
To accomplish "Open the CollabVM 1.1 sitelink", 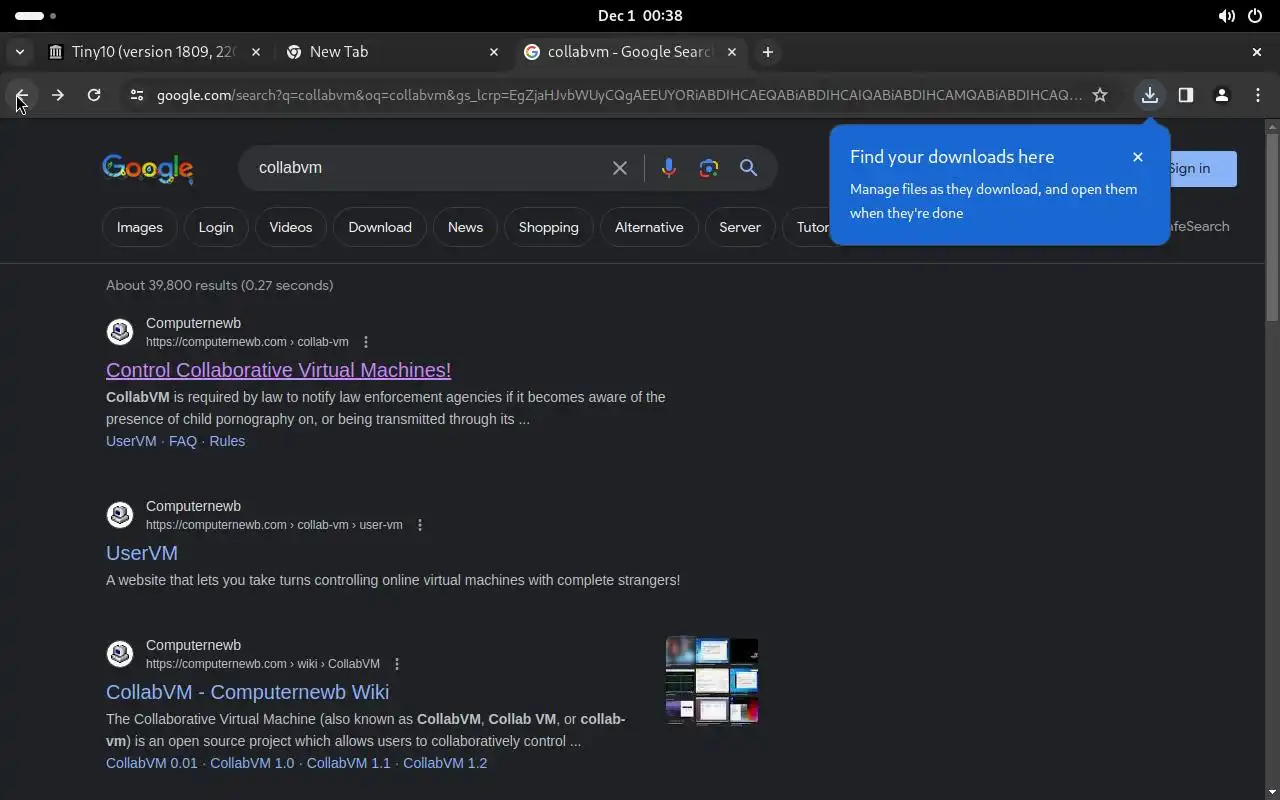I will click(349, 763).
